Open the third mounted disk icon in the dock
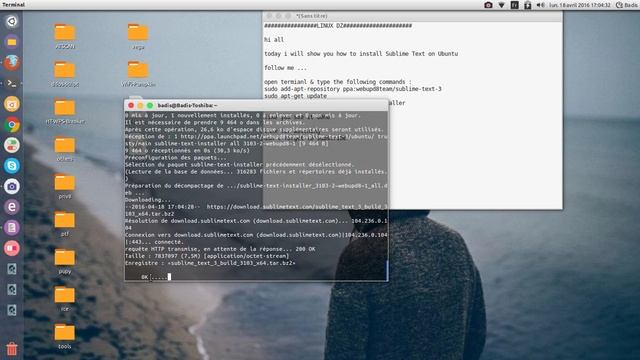 pos(11,310)
